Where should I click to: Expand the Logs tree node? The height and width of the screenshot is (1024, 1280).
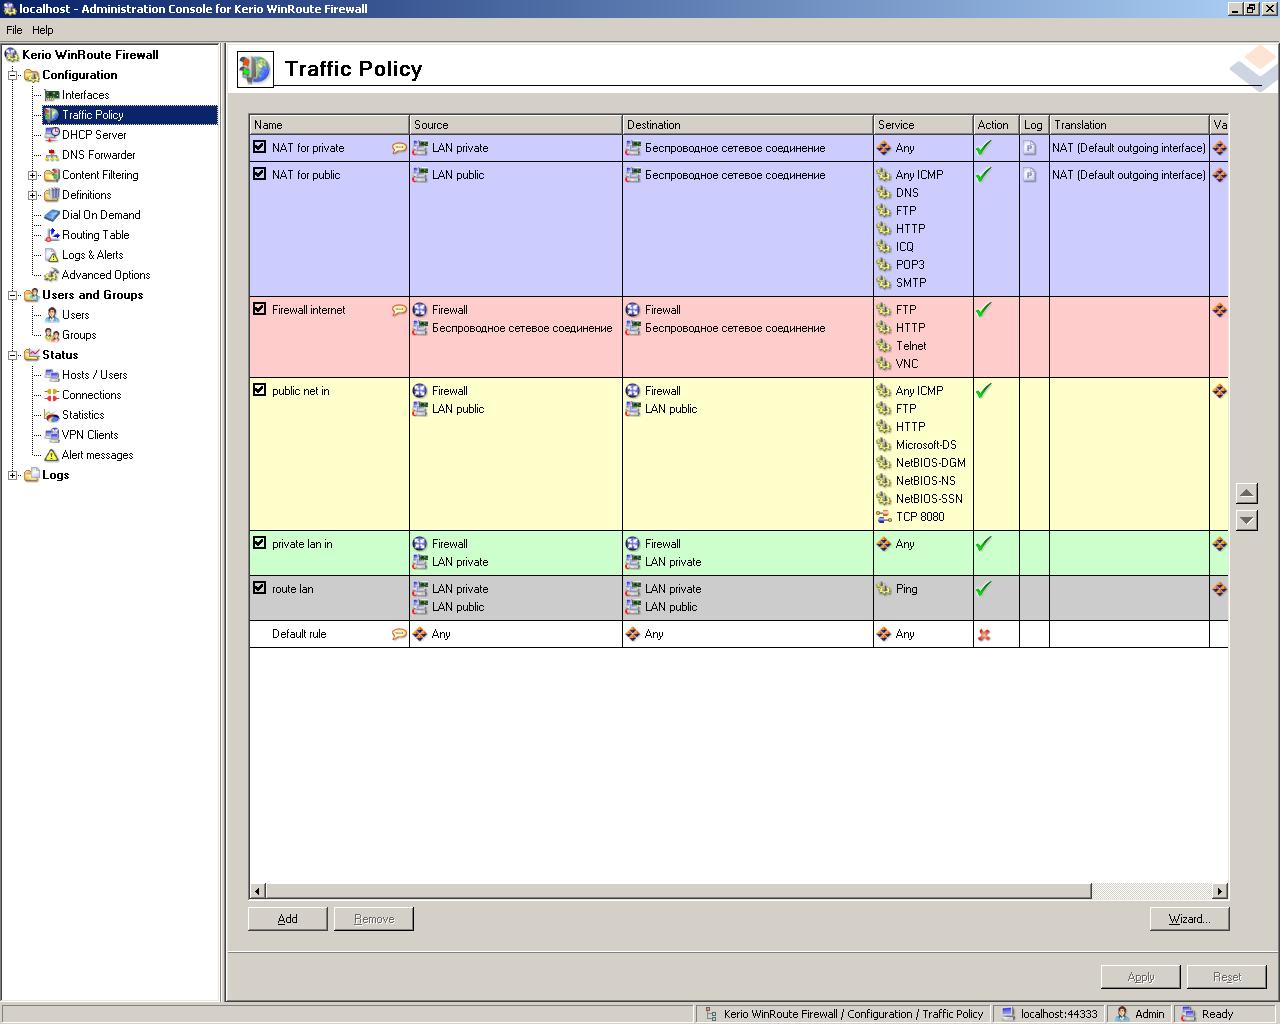(x=13, y=475)
